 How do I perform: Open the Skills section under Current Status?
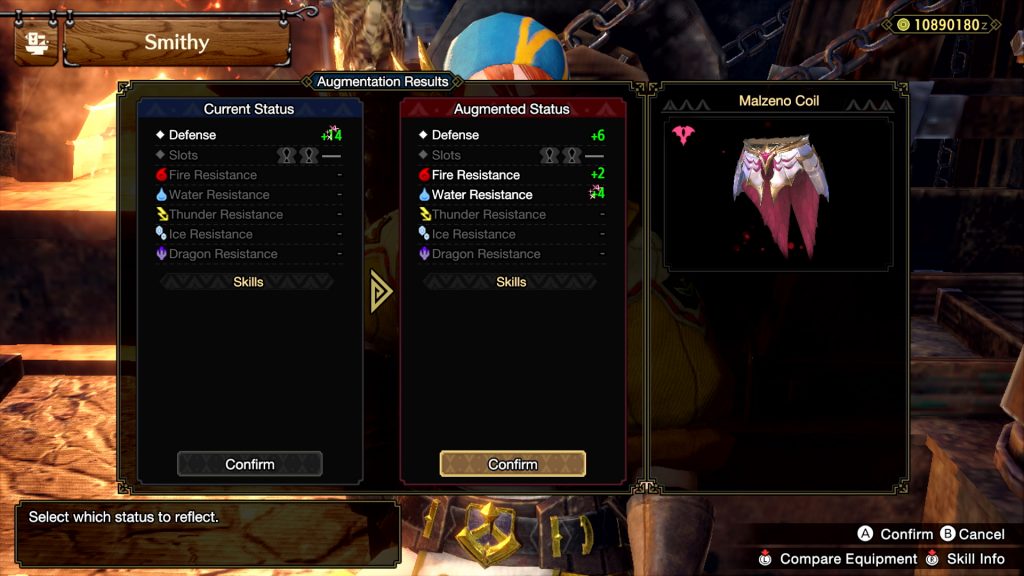pyautogui.click(x=248, y=281)
